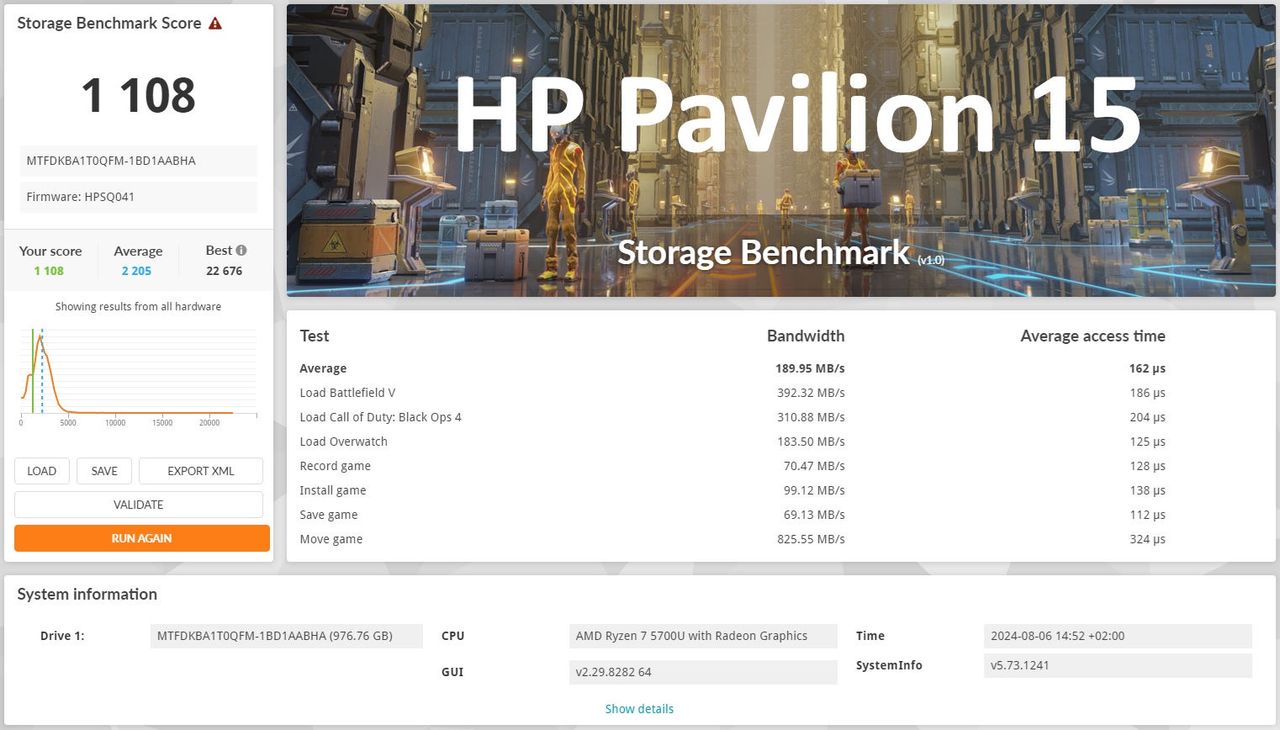
Task: Click the Move game row label
Action: [x=331, y=539]
